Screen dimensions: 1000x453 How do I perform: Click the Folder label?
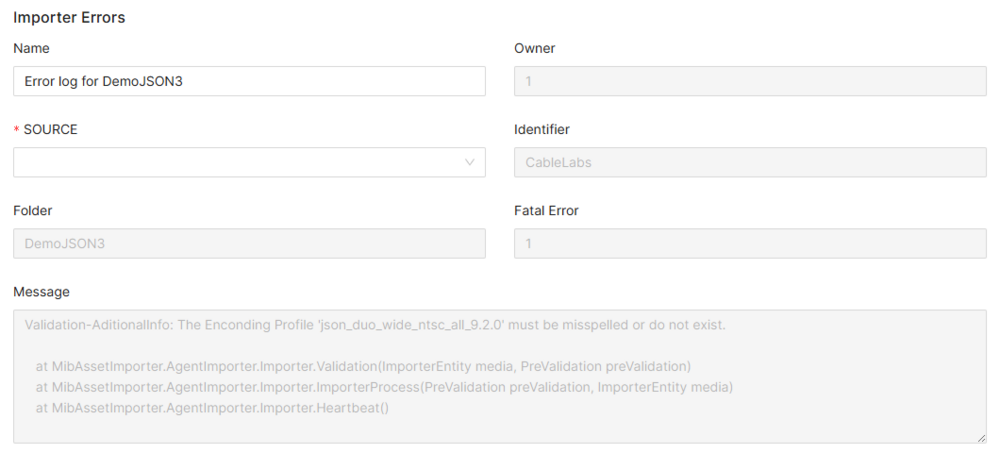pos(33,211)
